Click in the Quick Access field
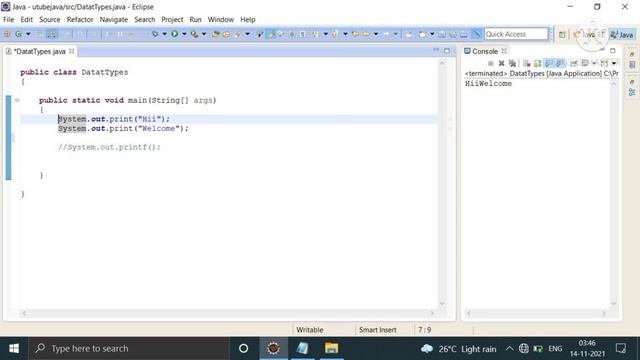The height and width of the screenshot is (360, 640). click(x=516, y=34)
